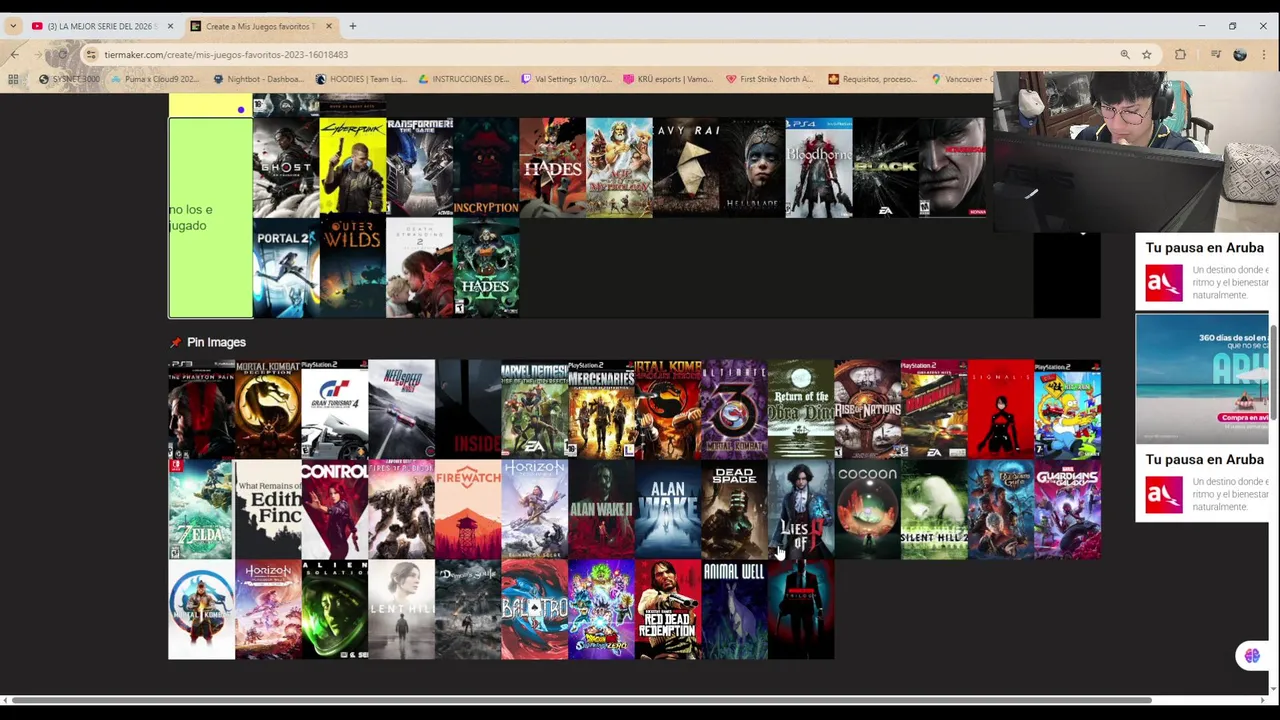Click the Pin Images pushpin icon
Image resolution: width=1280 pixels, height=720 pixels.
click(175, 342)
